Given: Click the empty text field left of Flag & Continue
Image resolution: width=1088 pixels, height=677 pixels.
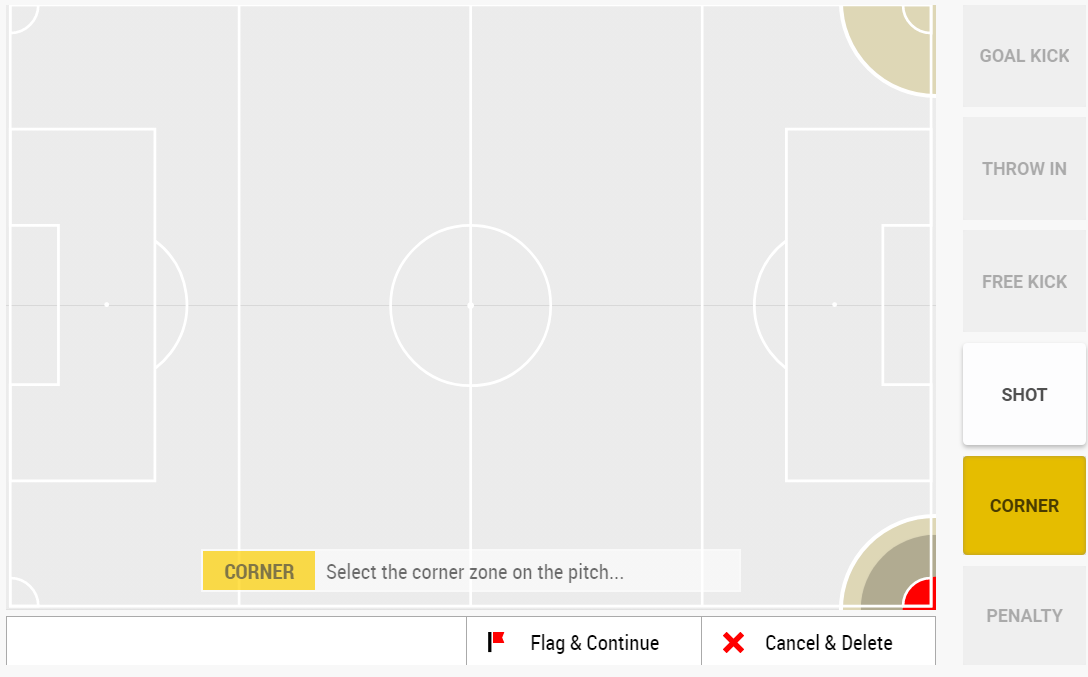Looking at the screenshot, I should (236, 642).
